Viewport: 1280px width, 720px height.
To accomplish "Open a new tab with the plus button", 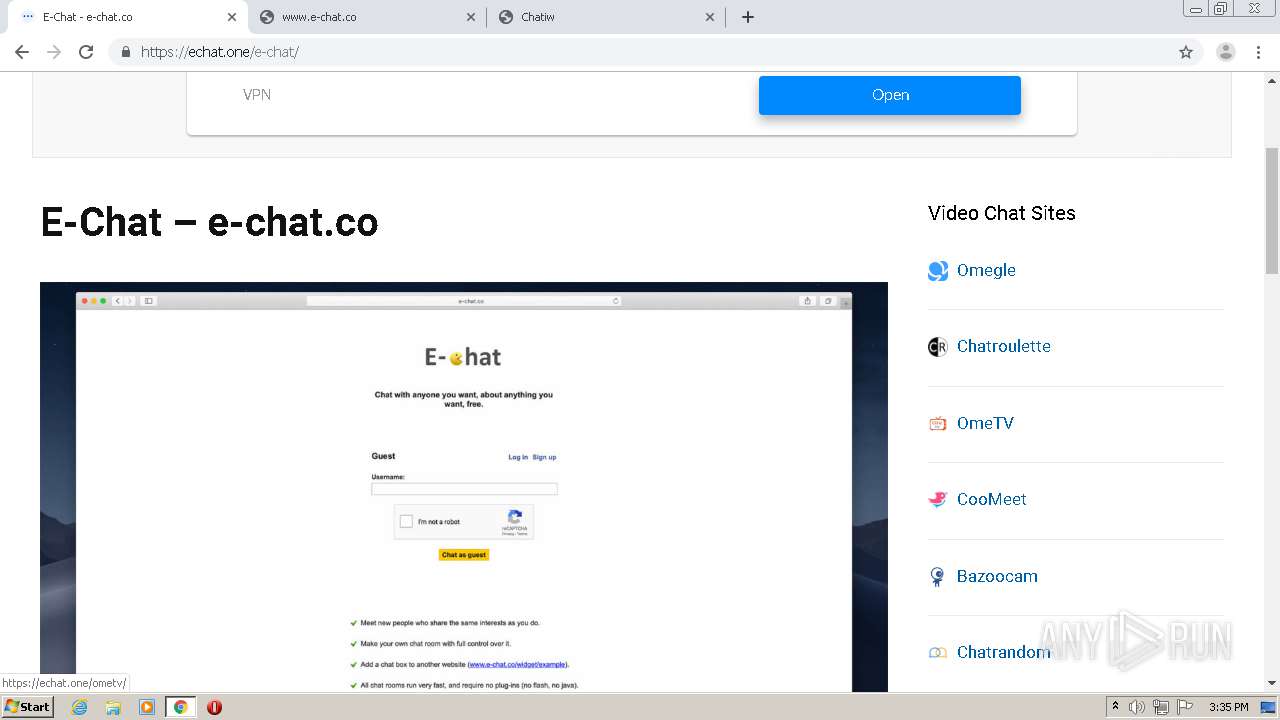I will (x=748, y=17).
